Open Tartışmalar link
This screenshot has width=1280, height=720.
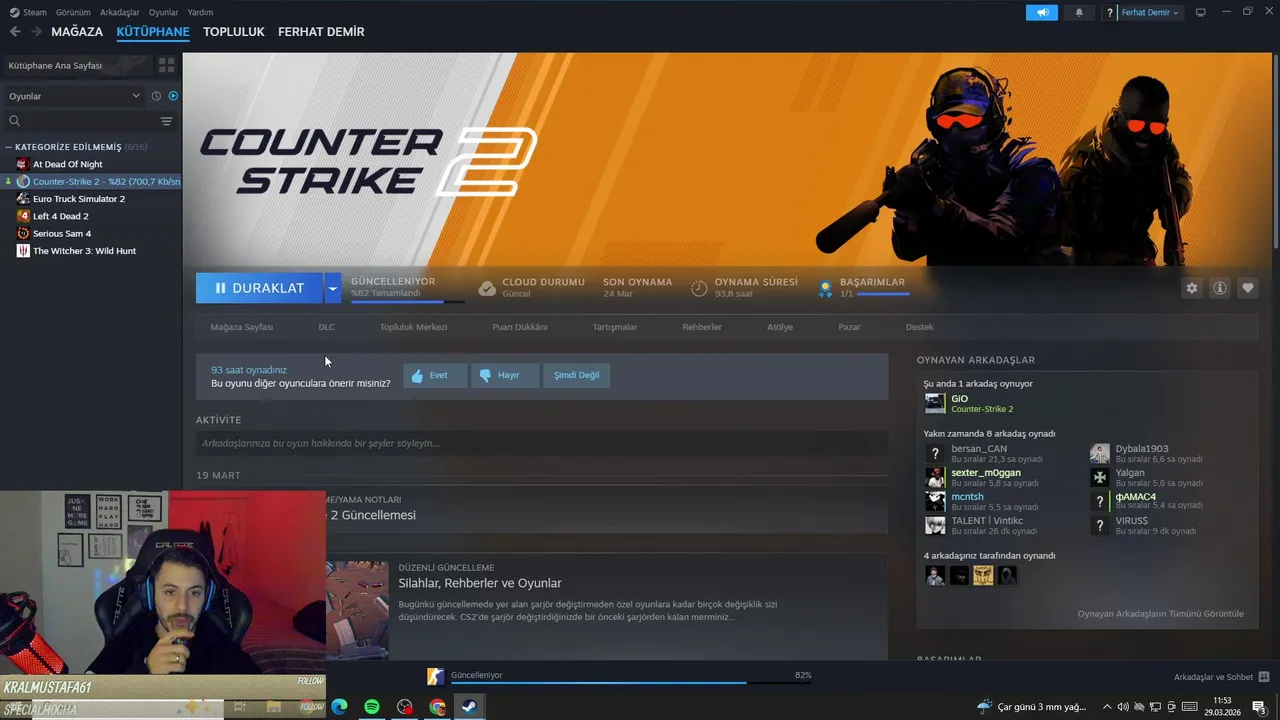[614, 327]
